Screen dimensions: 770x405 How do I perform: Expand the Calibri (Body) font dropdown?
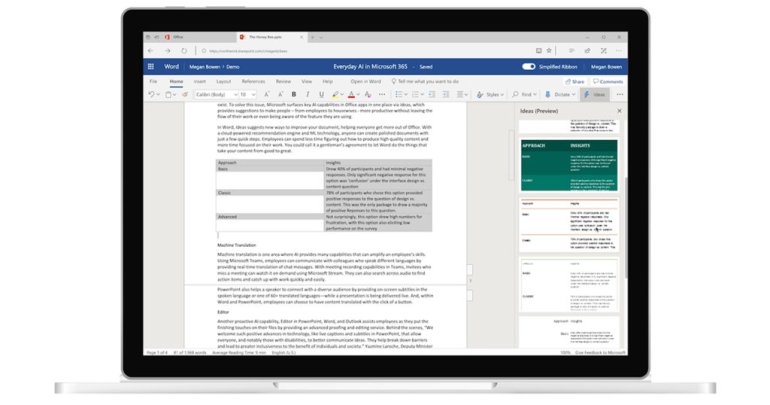point(216,94)
